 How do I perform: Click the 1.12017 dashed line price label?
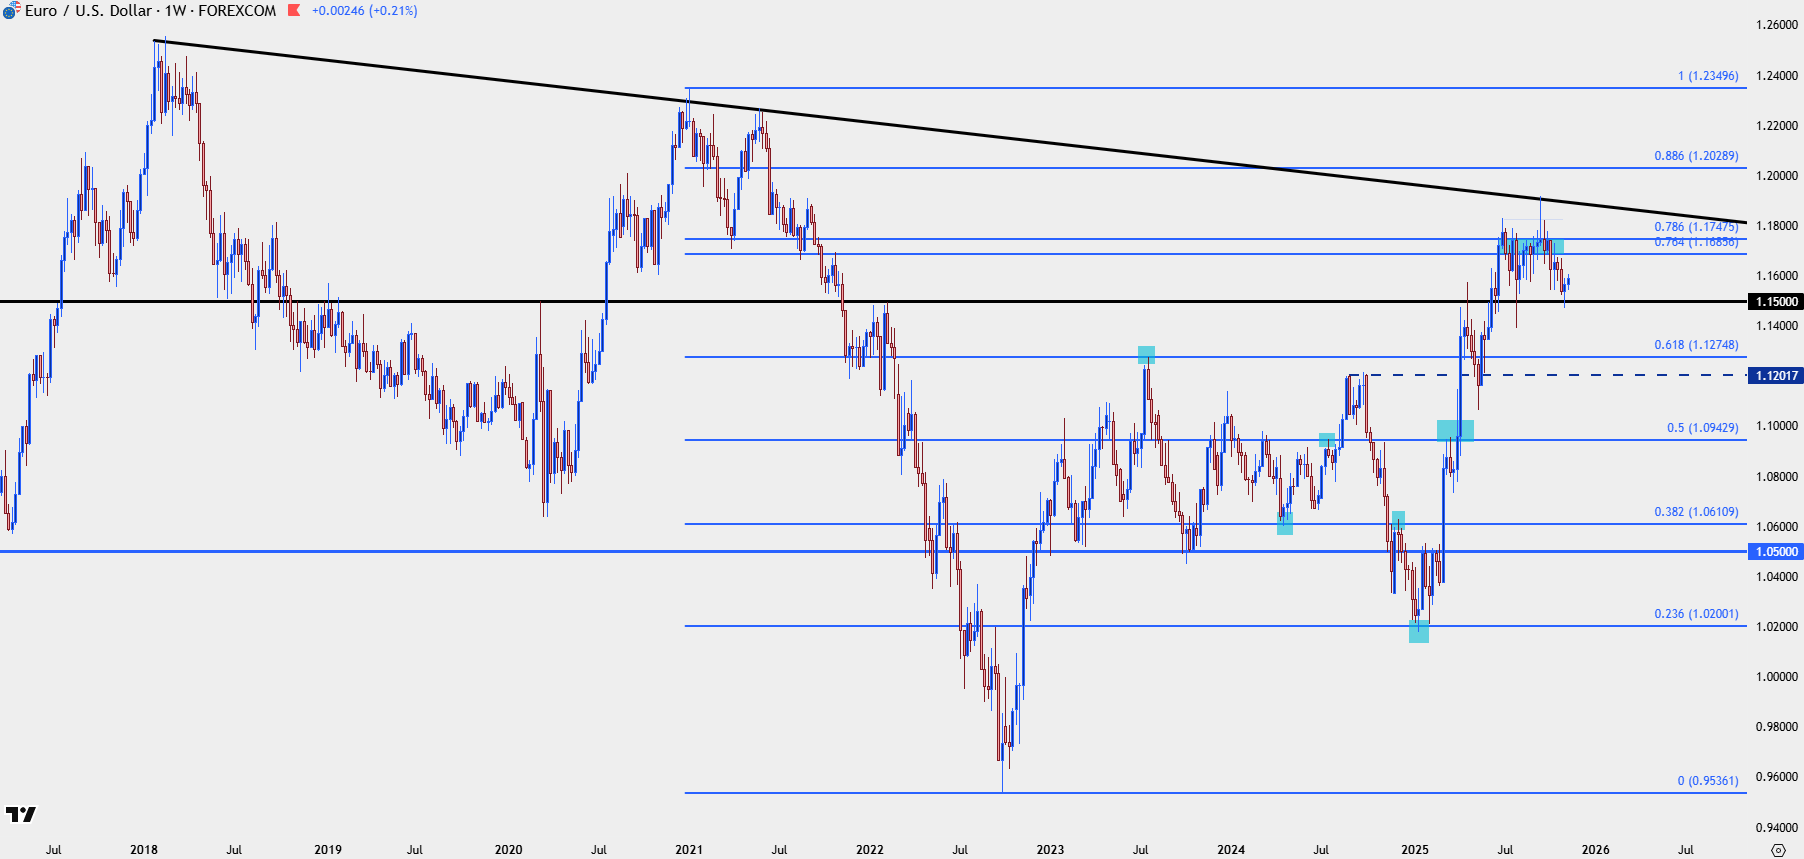click(x=1776, y=375)
